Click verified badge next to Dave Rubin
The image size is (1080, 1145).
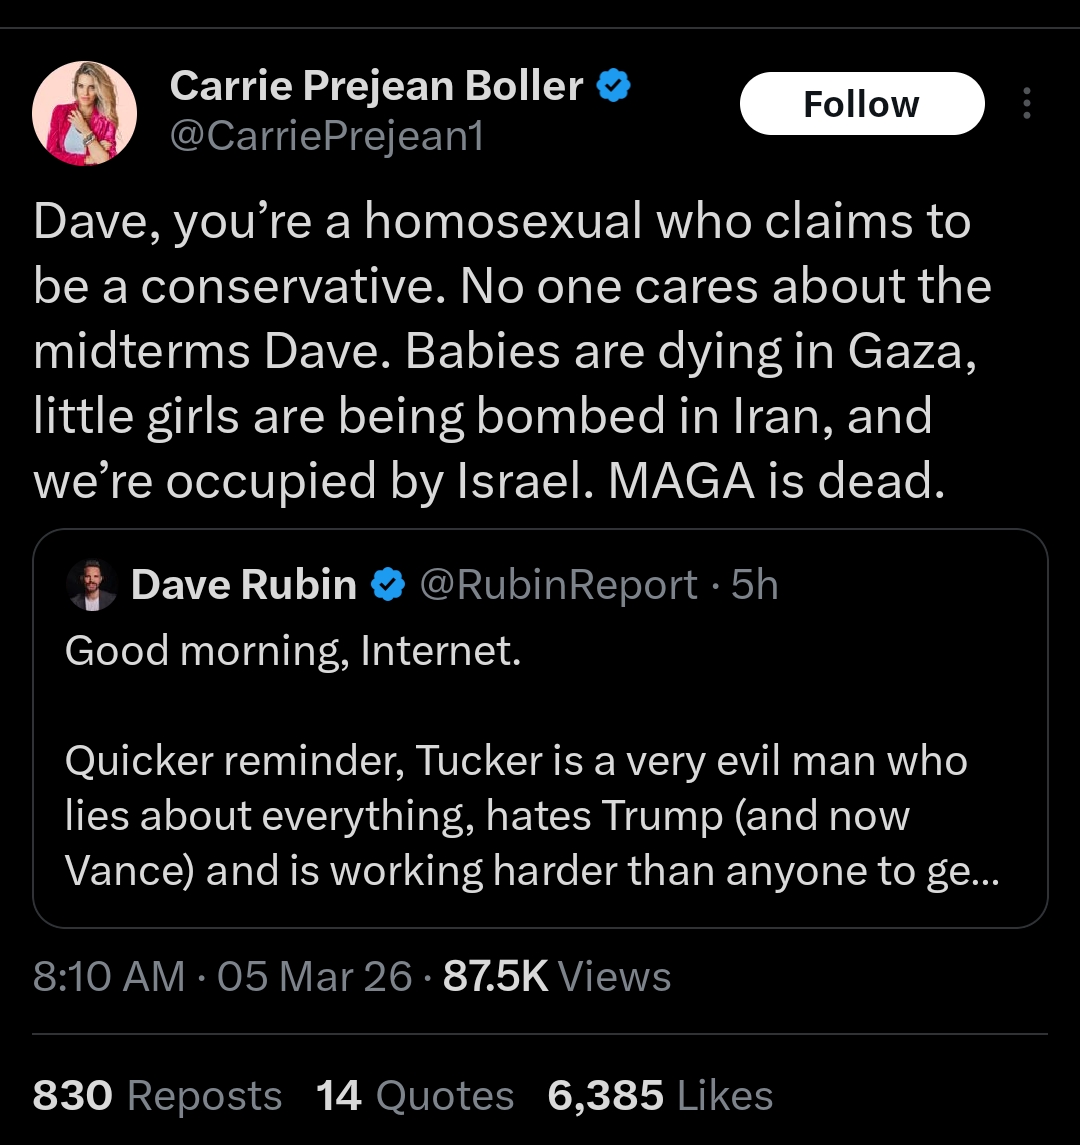pos(387,585)
